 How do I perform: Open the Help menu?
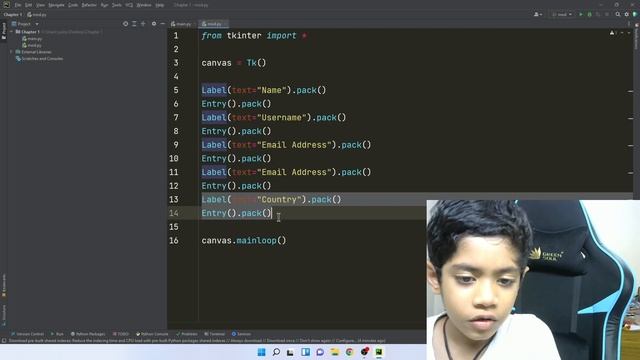point(160,5)
